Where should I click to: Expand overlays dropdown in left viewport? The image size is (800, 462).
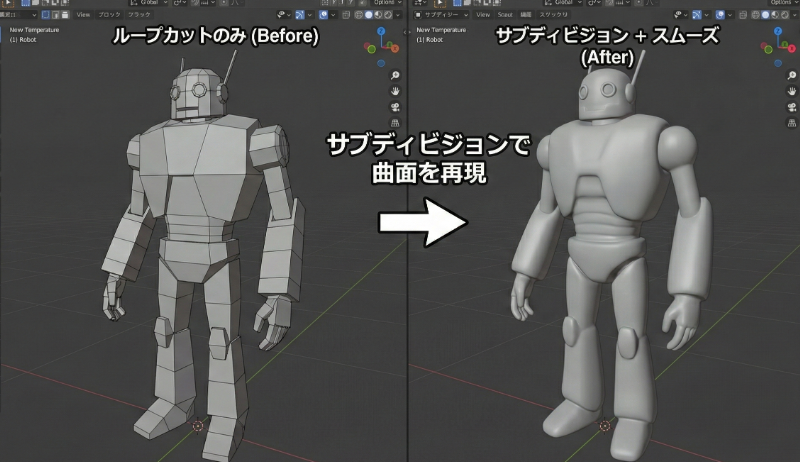[x=333, y=15]
